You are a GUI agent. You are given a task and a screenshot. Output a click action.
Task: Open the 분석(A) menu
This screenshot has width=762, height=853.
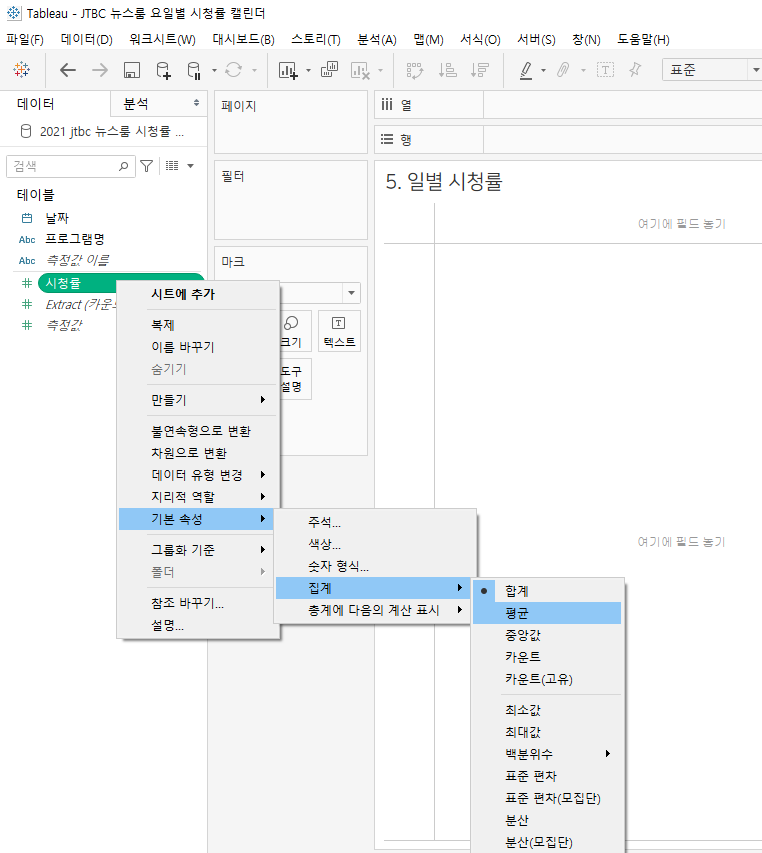pos(376,40)
